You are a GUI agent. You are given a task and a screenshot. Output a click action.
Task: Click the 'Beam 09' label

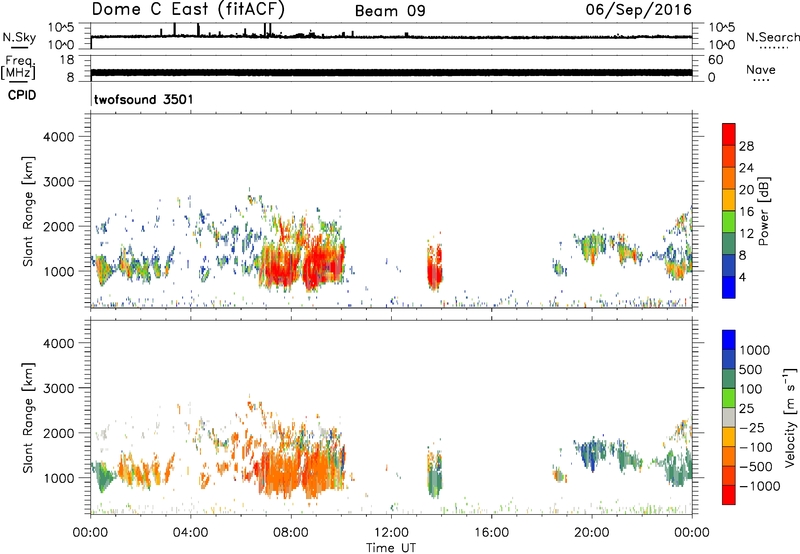click(390, 11)
